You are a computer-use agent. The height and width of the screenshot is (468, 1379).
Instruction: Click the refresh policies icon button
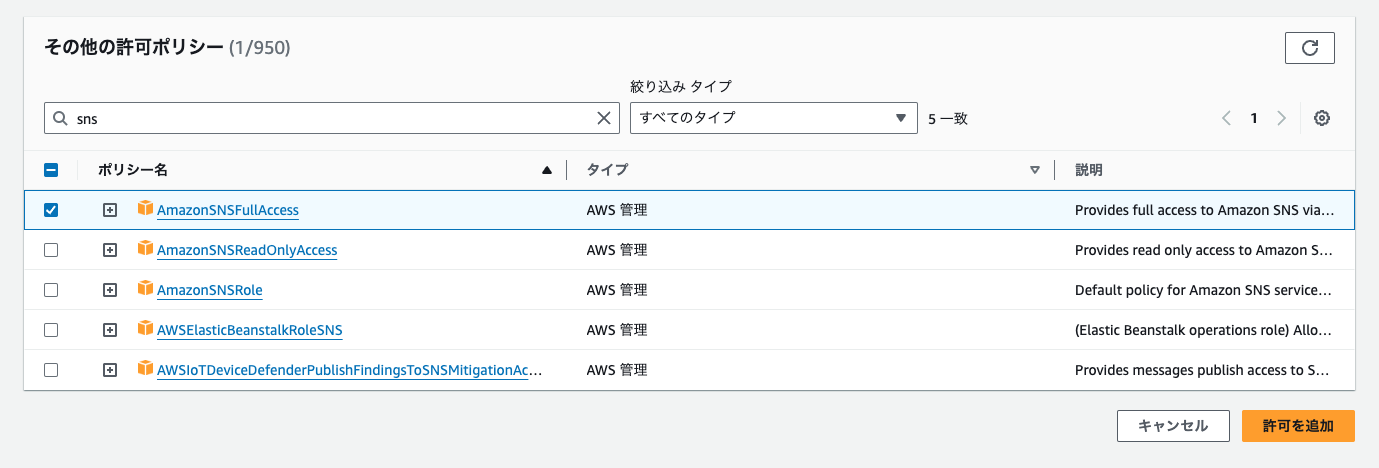(x=1310, y=47)
